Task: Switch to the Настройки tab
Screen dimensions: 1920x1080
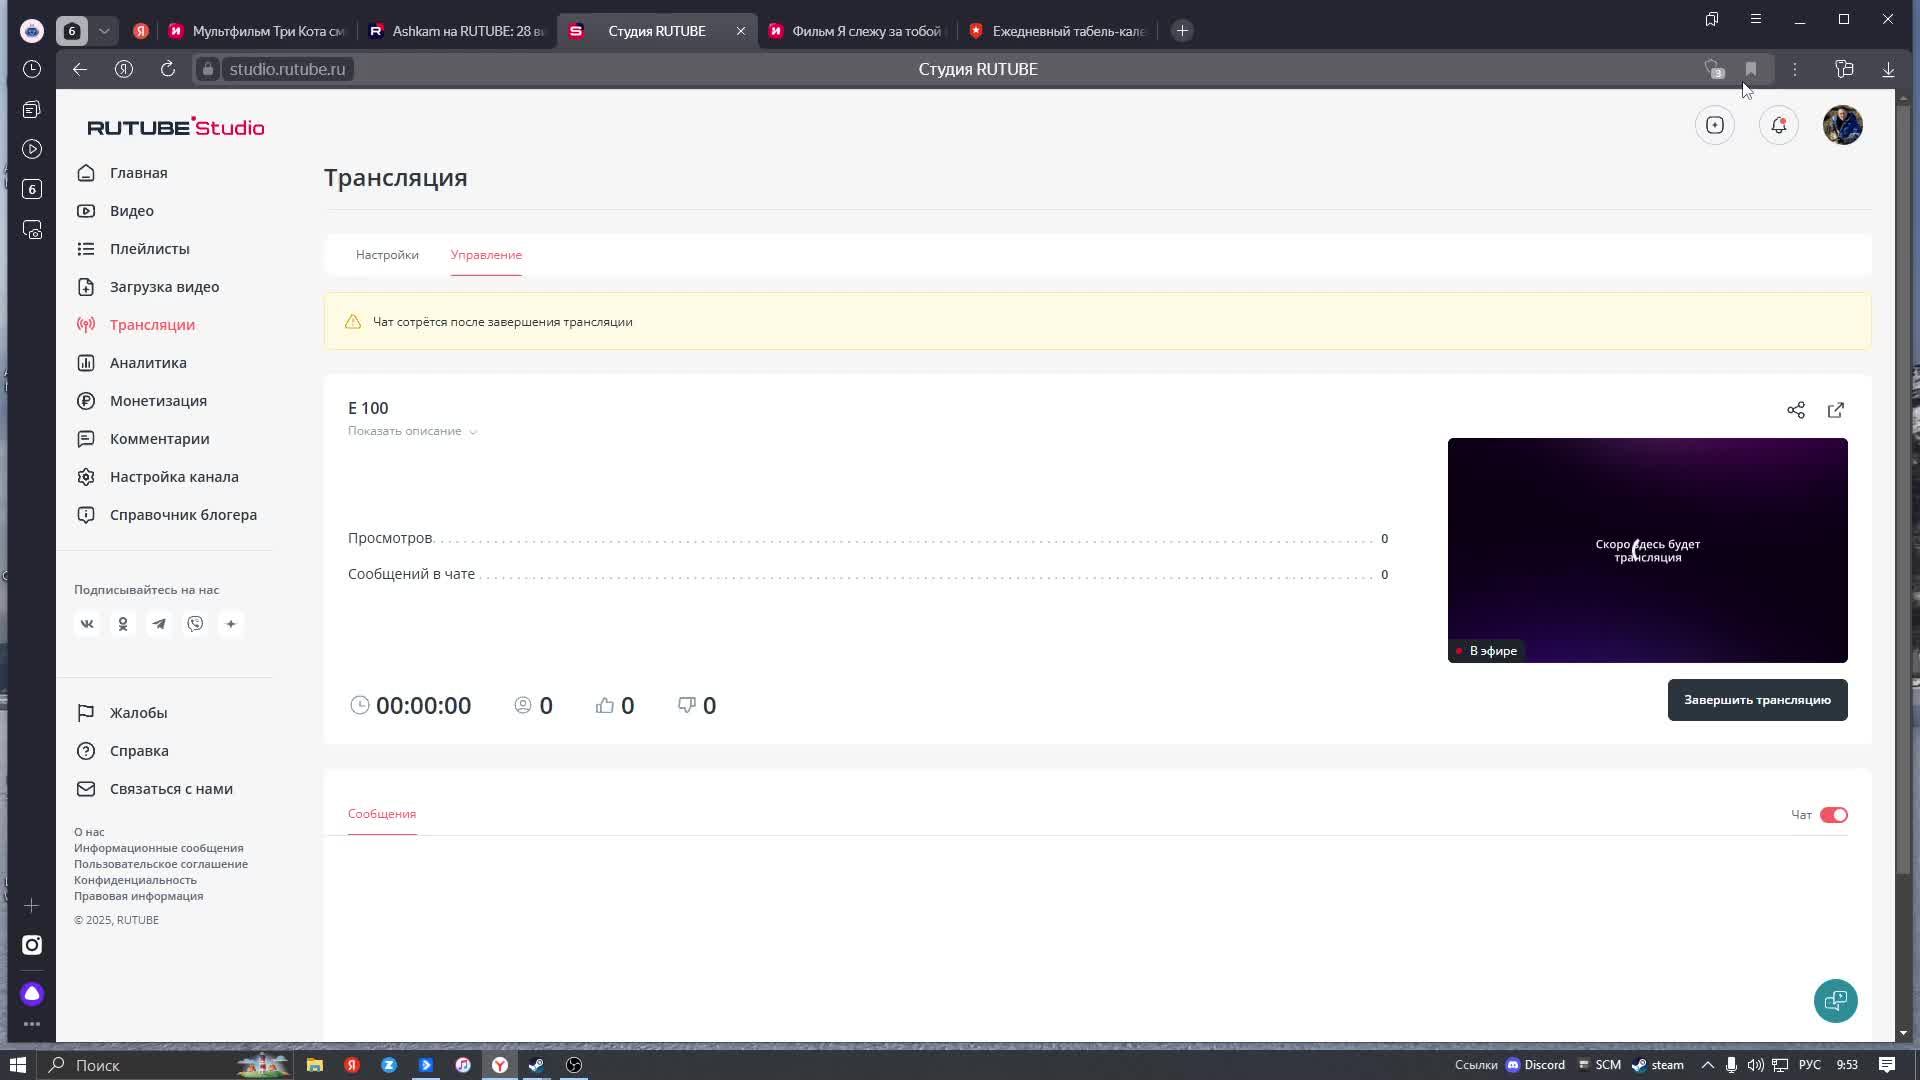Action: click(387, 255)
